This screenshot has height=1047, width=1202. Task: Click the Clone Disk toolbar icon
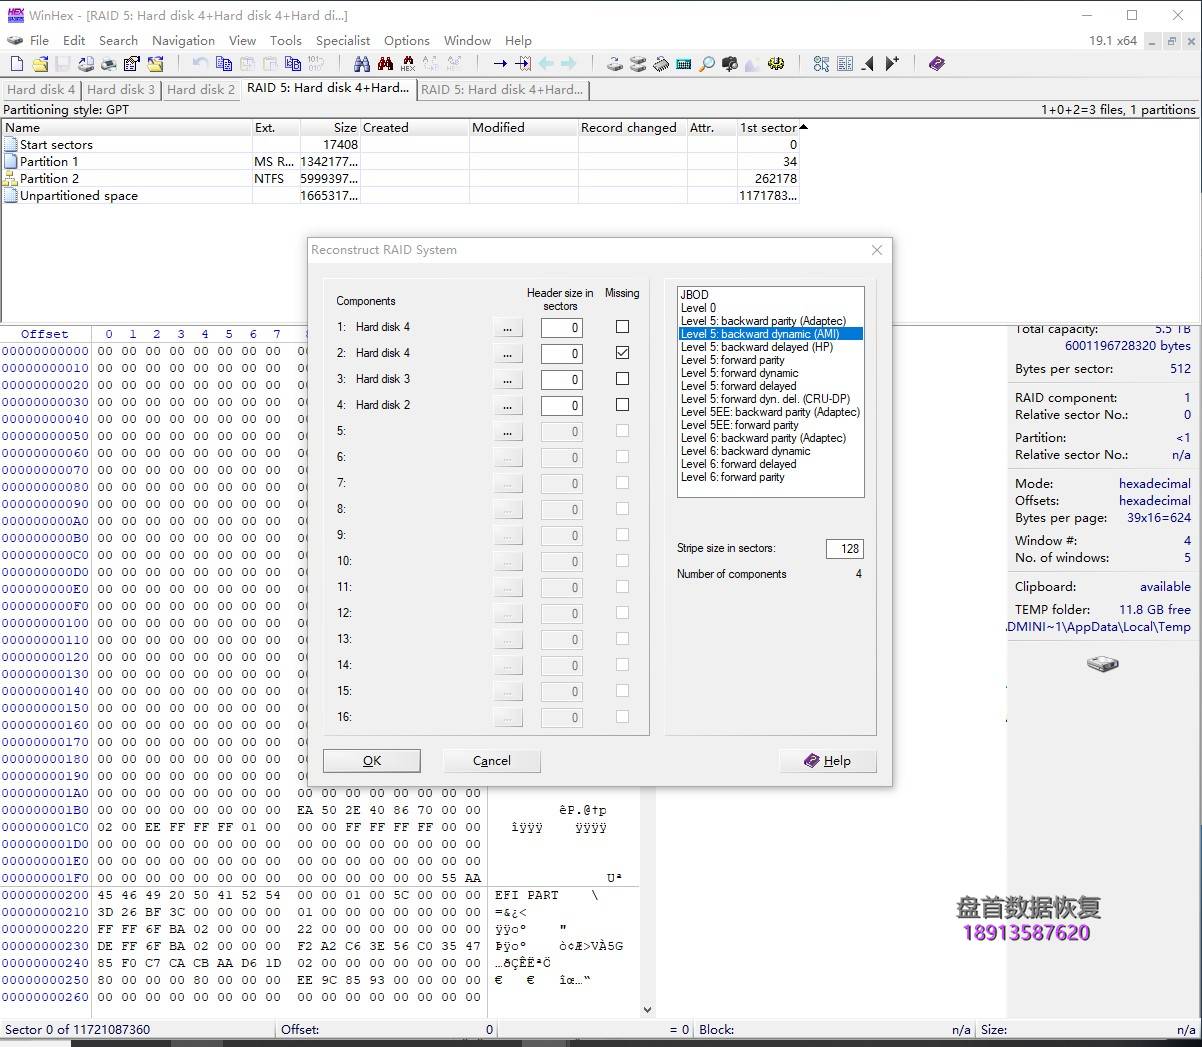pos(637,63)
